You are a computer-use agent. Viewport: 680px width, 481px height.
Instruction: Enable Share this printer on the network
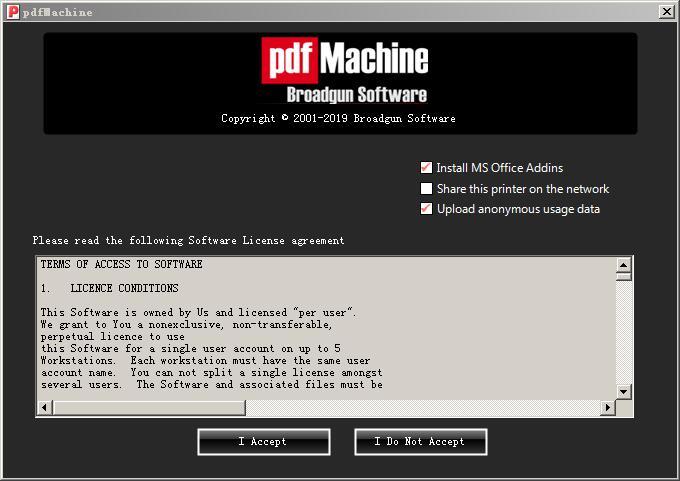point(426,188)
